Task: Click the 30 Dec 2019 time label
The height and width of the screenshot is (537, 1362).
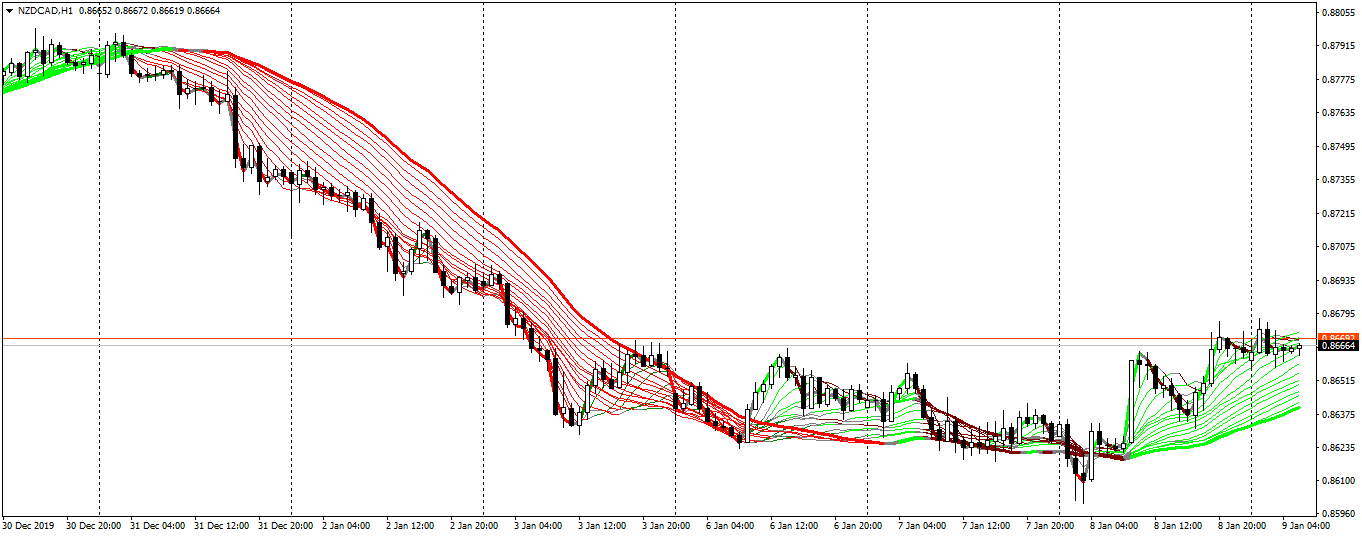Action: [x=27, y=524]
